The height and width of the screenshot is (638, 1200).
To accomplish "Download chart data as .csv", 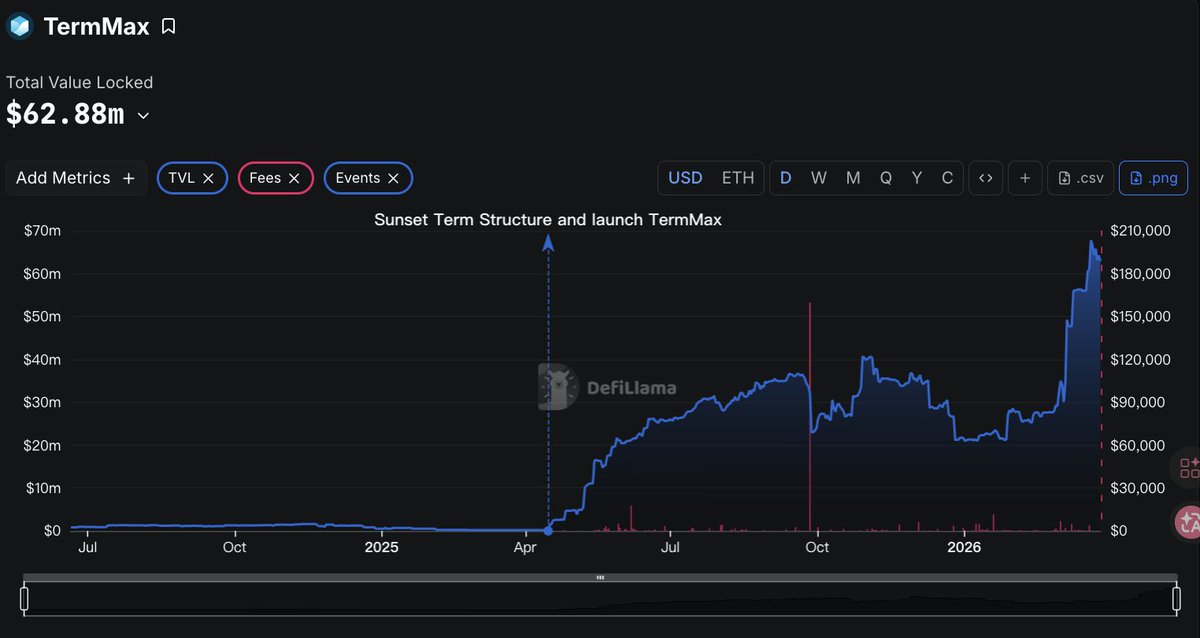I will [x=1080, y=178].
